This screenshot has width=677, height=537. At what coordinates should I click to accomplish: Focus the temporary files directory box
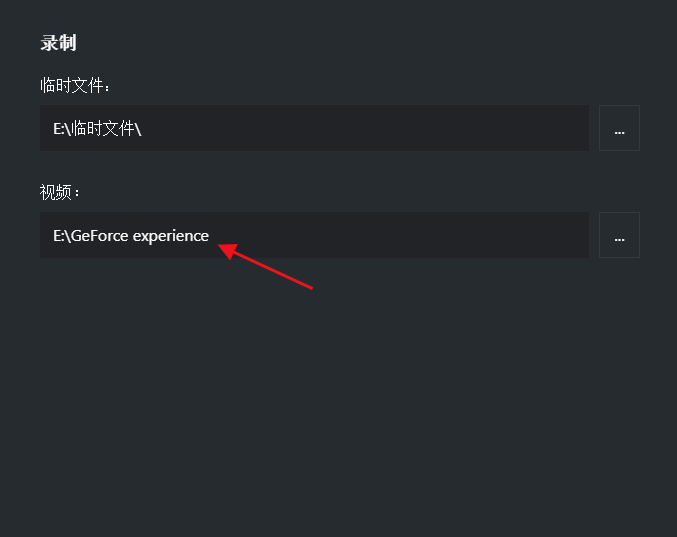(314, 128)
